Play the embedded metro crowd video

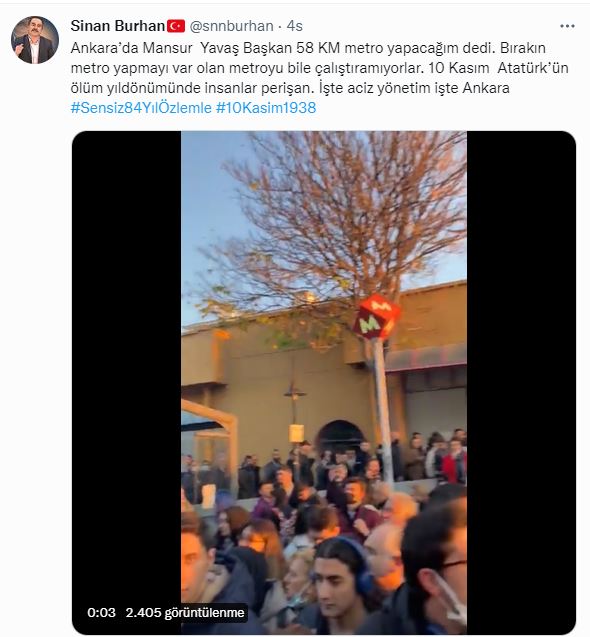324,383
